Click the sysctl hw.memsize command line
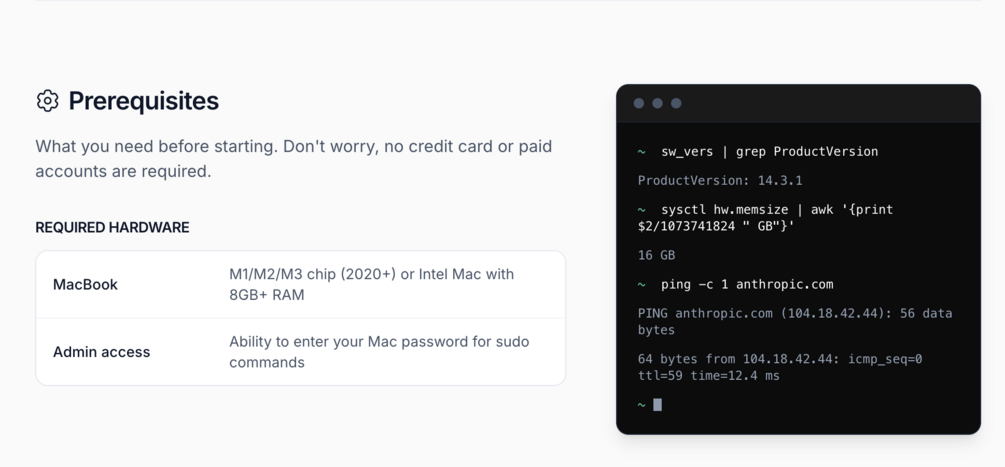1005x467 pixels. tap(765, 218)
